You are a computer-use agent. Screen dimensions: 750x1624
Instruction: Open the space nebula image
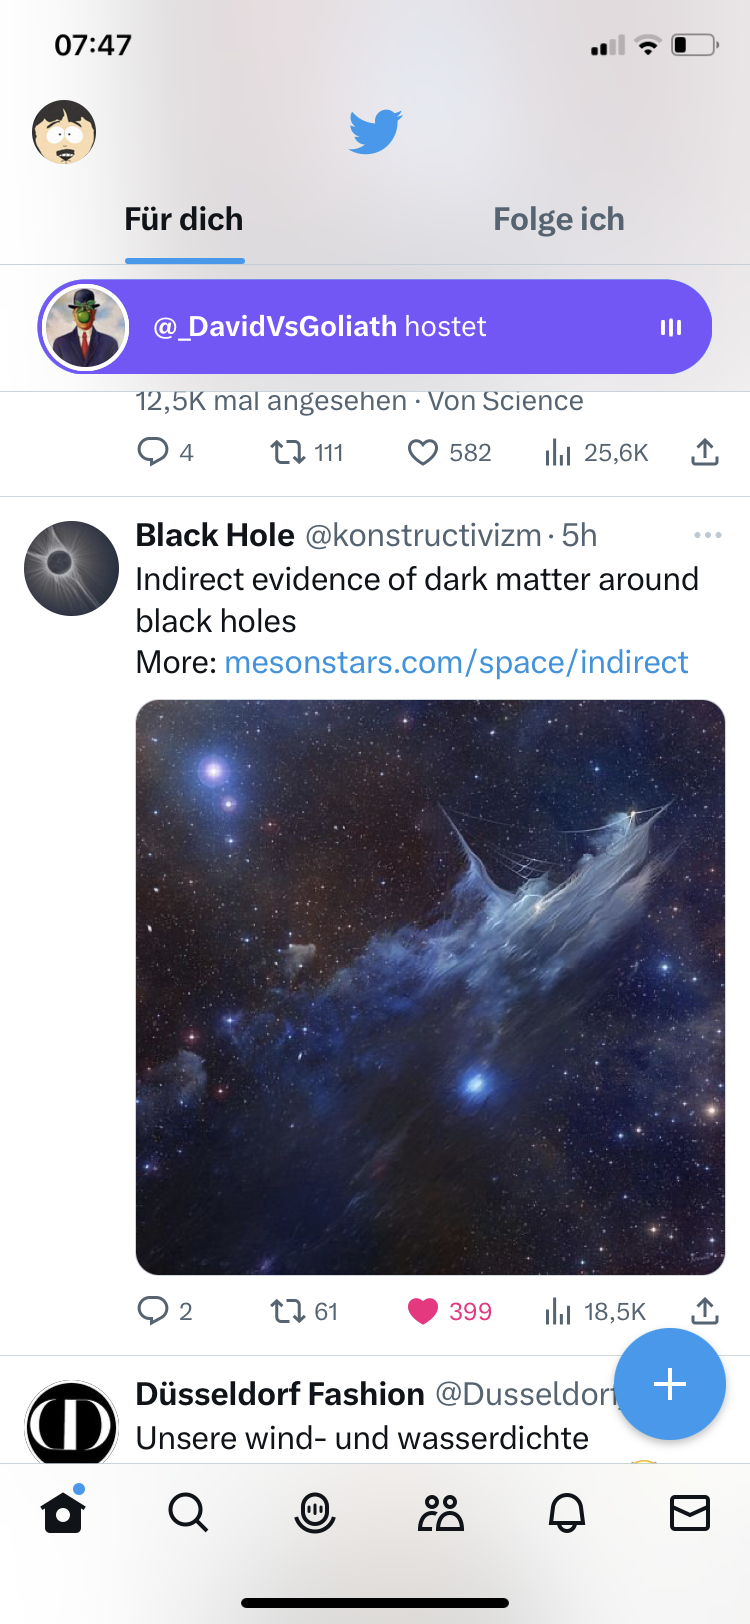pyautogui.click(x=430, y=987)
